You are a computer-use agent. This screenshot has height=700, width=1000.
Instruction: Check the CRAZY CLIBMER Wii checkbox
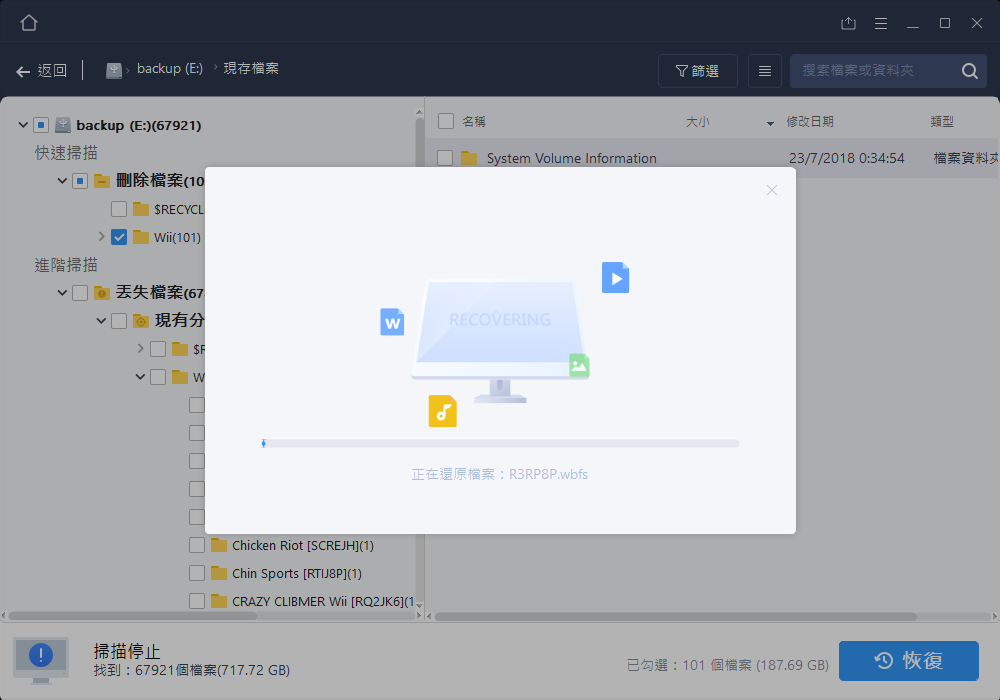pyautogui.click(x=197, y=601)
